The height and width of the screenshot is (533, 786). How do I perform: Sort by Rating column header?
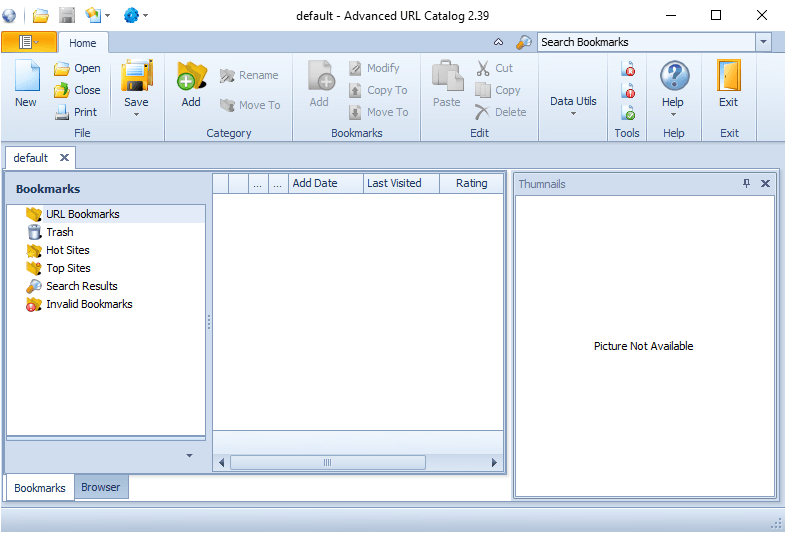pyautogui.click(x=471, y=184)
